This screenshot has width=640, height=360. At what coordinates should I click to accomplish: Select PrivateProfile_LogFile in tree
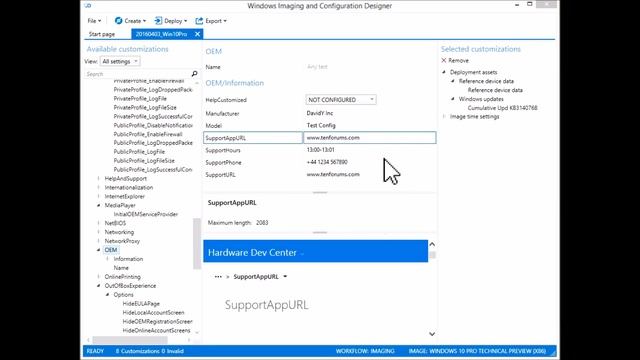(x=140, y=98)
